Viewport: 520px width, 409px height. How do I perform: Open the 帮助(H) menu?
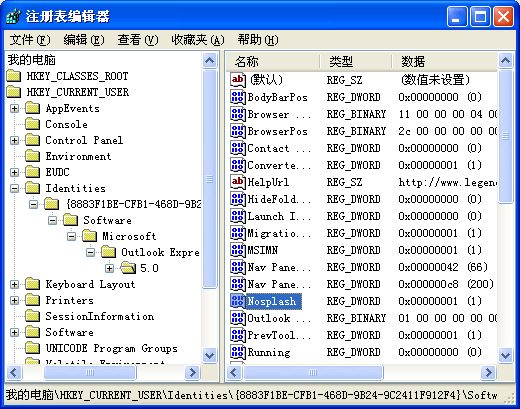(258, 40)
